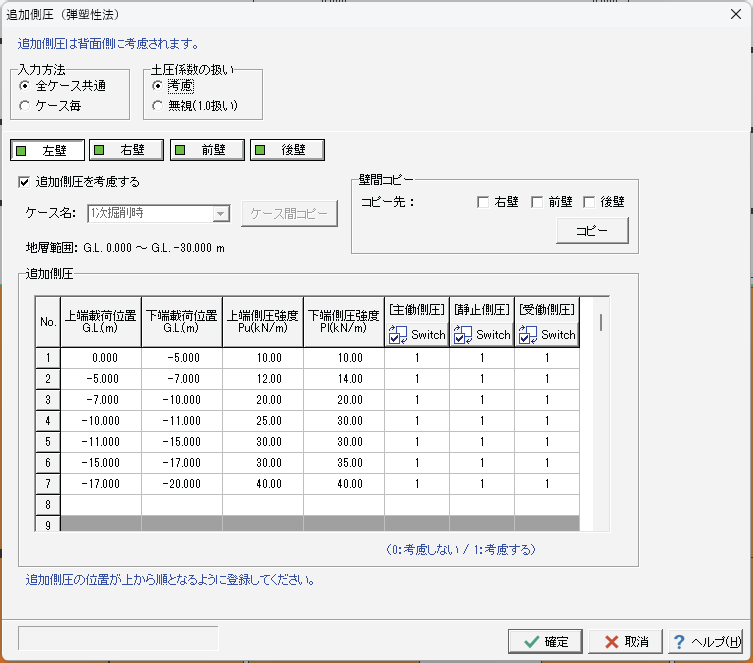
Task: Enable 右壁 as copy destination
Action: 484,202
